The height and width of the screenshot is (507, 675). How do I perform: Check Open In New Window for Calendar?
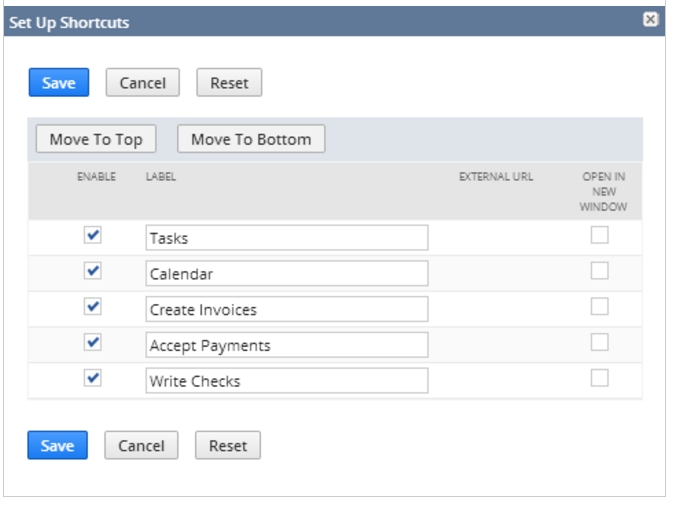pos(599,271)
